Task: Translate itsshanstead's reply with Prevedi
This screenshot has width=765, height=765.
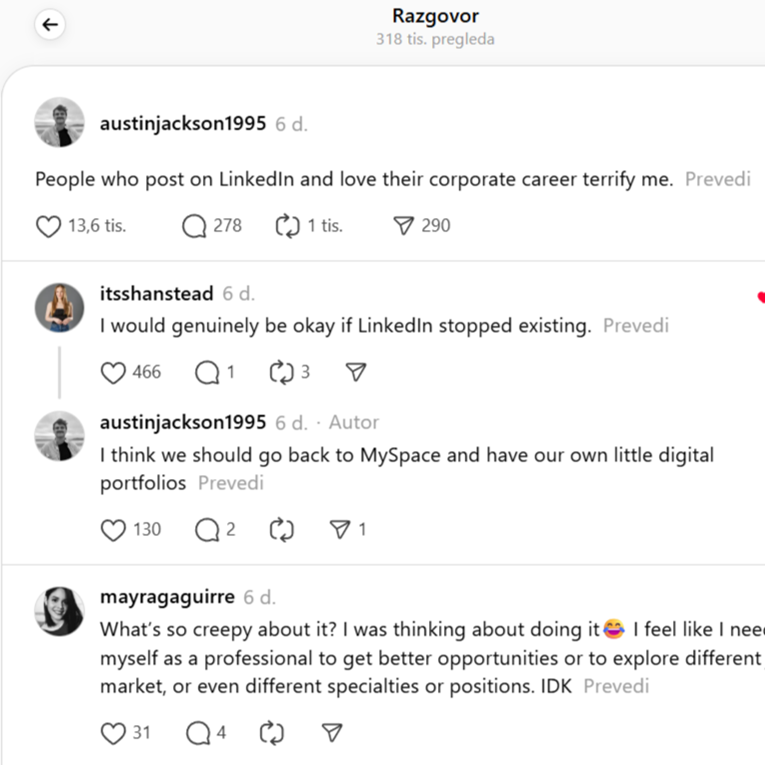Action: [x=636, y=326]
